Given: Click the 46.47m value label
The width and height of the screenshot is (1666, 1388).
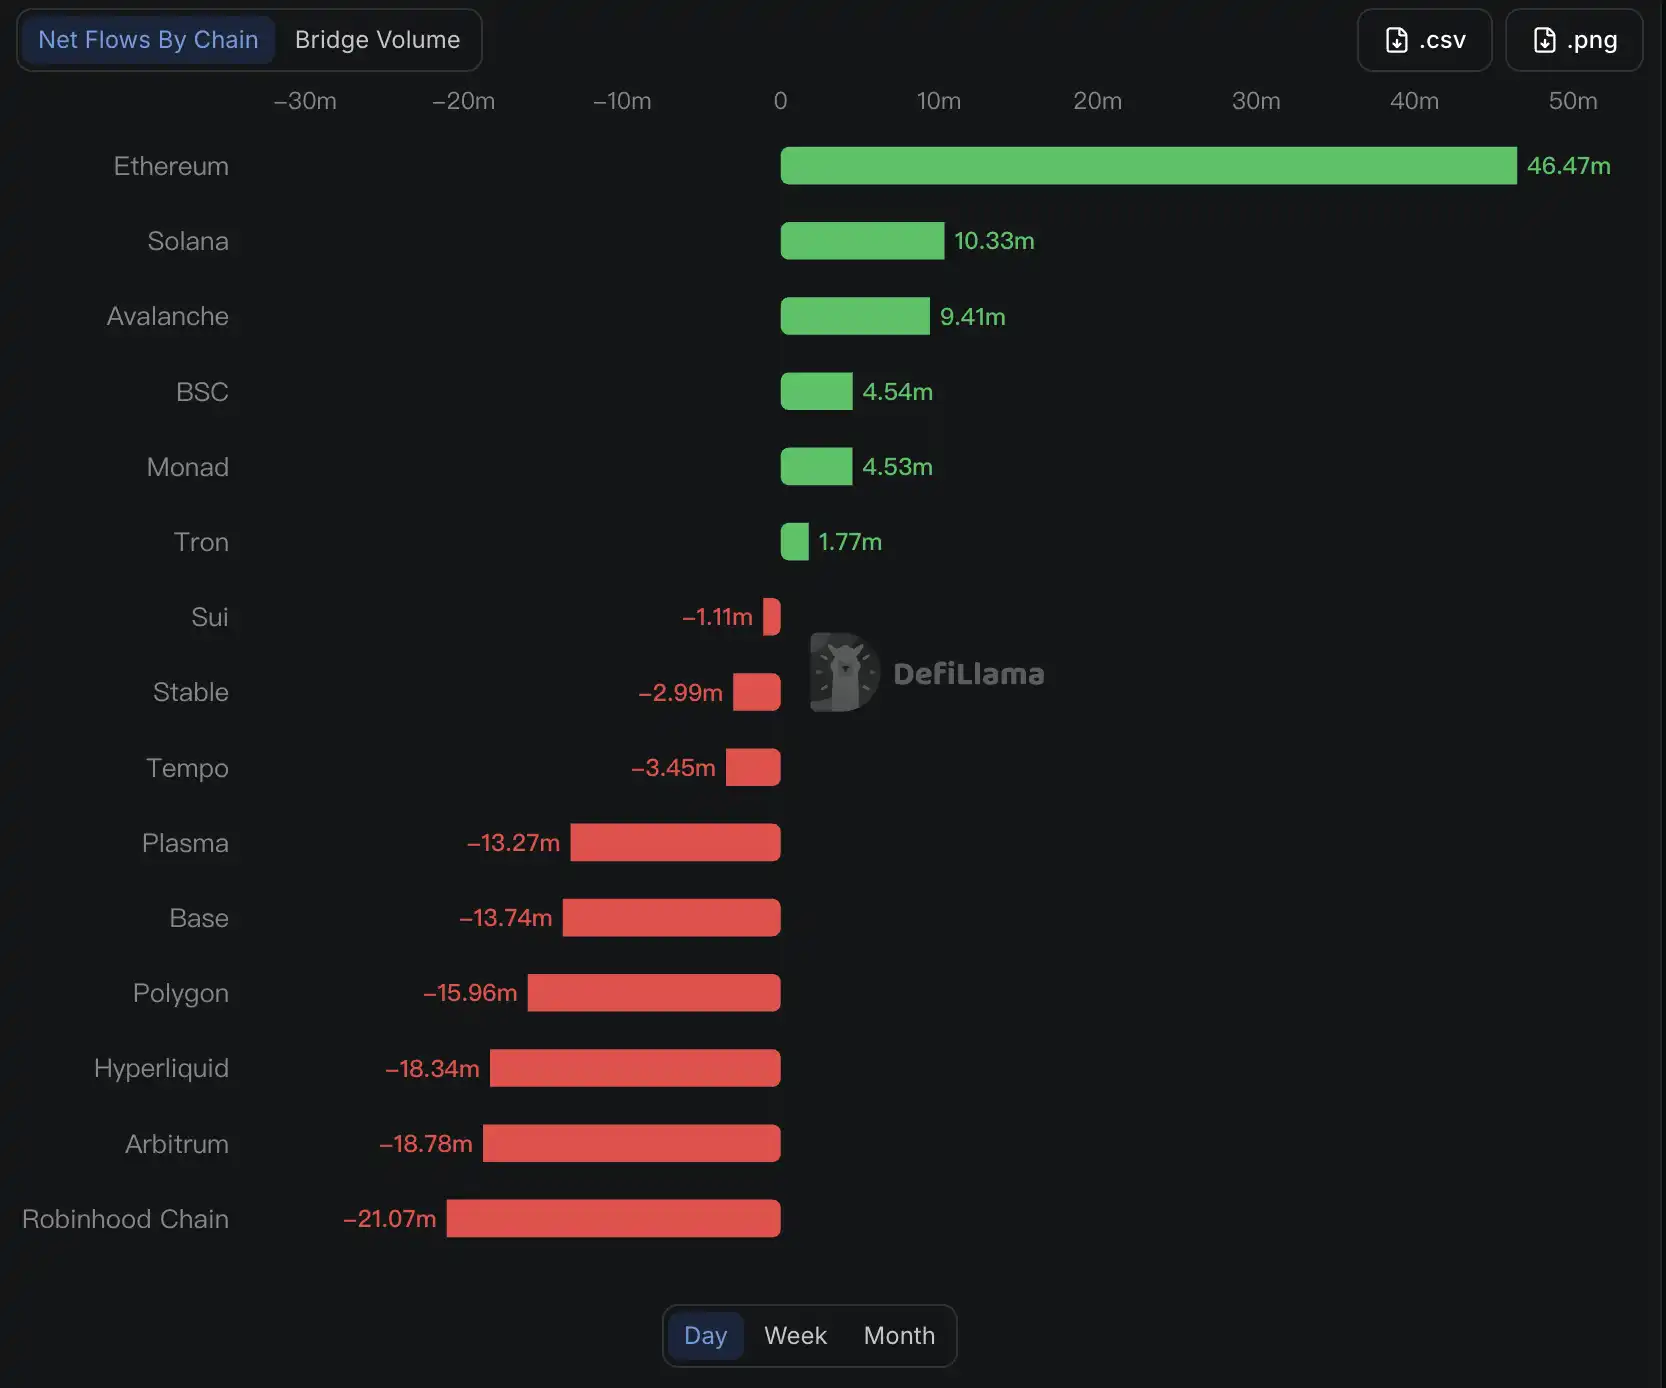Looking at the screenshot, I should click(x=1568, y=166).
